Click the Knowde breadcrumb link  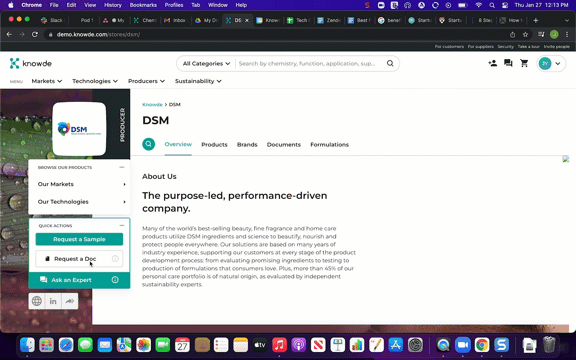[152, 105]
